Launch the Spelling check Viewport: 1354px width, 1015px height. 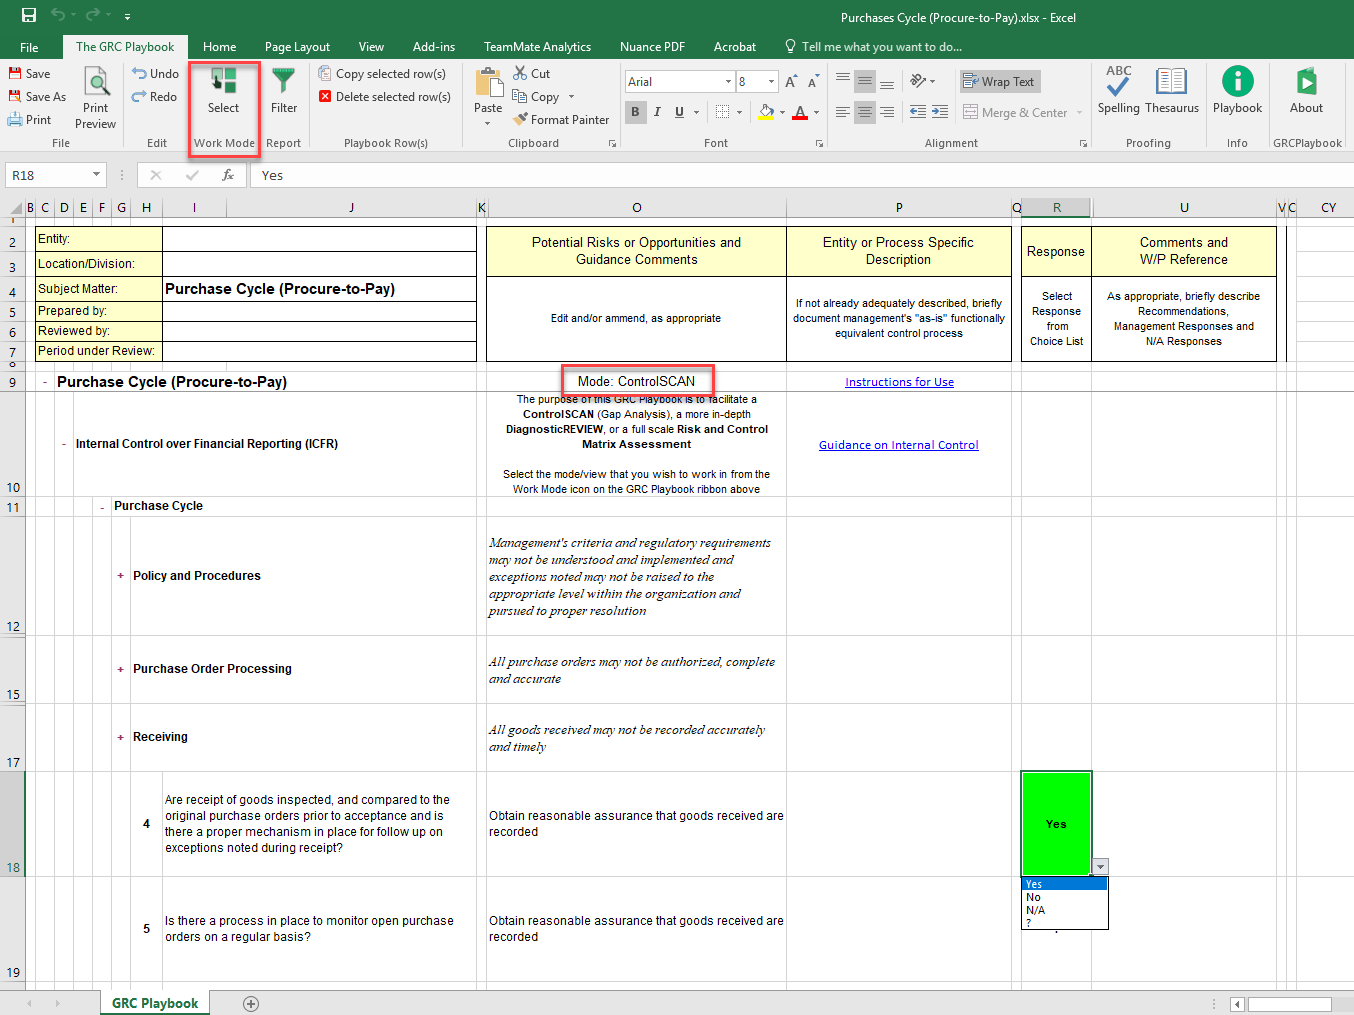(x=1118, y=91)
